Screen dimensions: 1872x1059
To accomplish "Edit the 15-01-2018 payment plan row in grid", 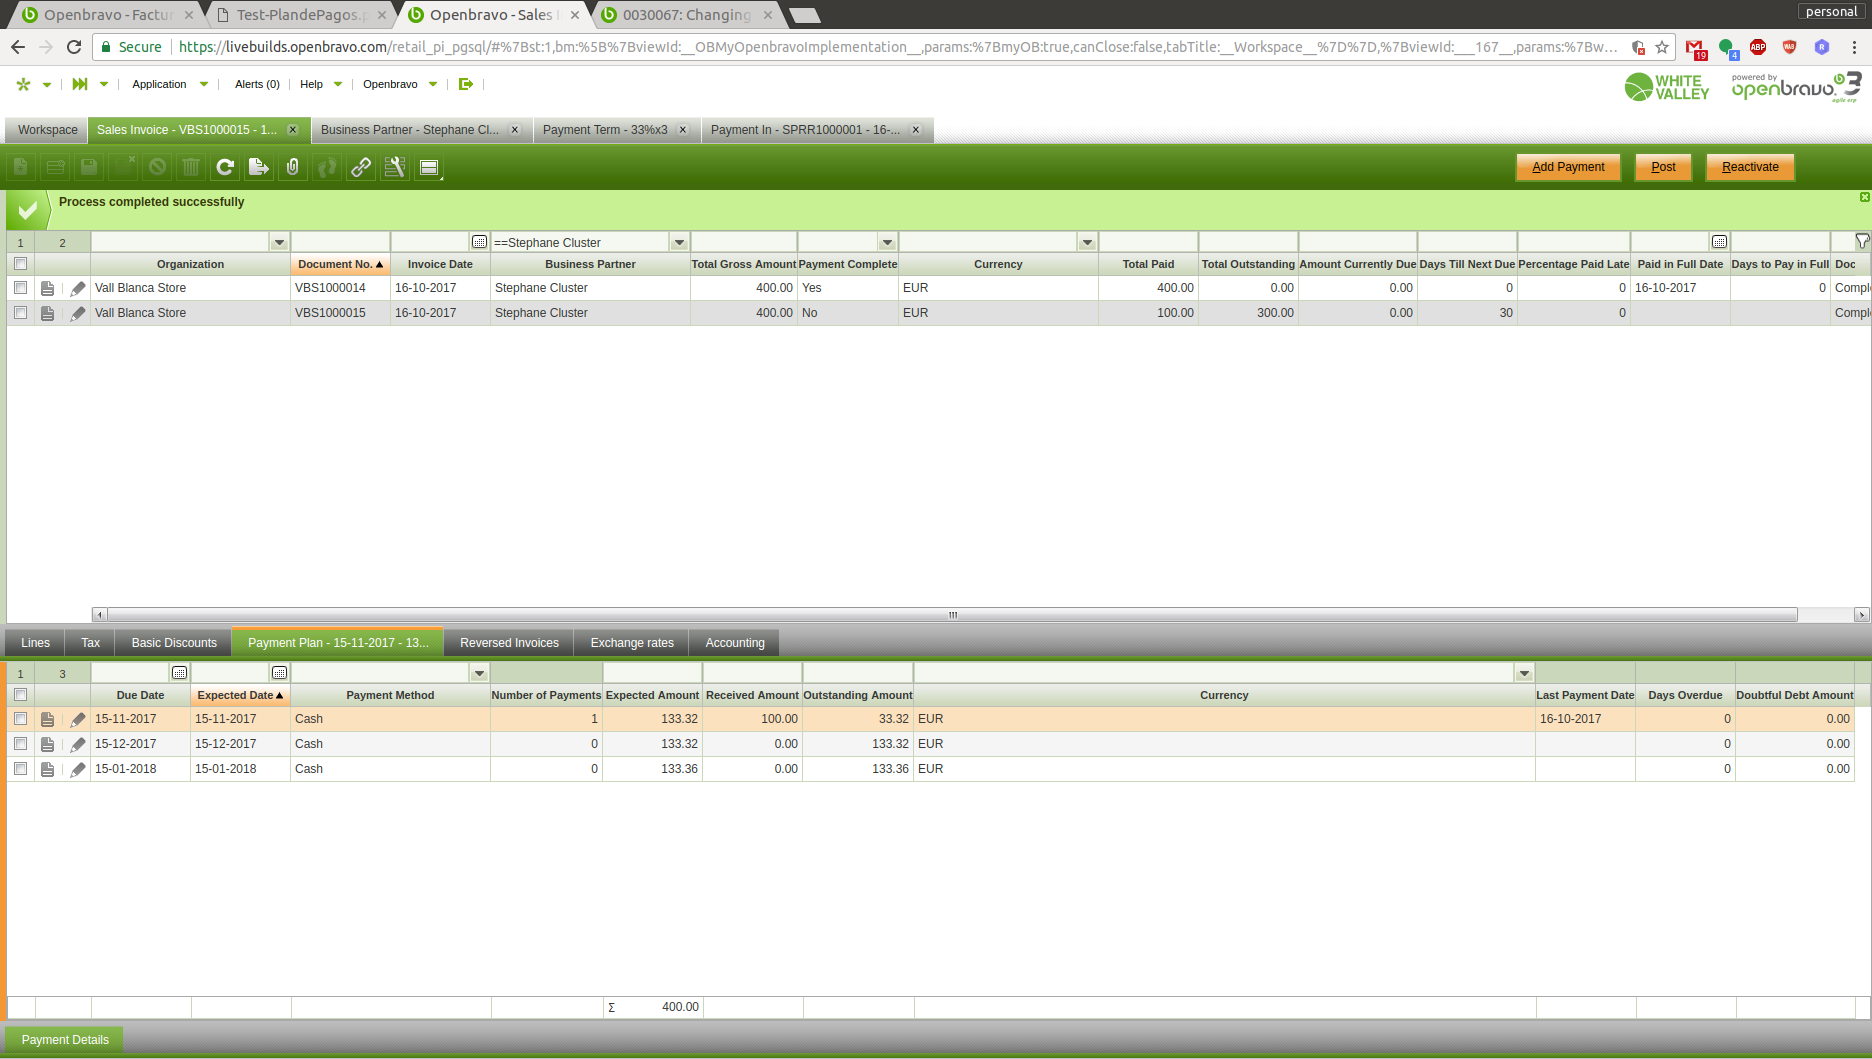I will tap(78, 769).
